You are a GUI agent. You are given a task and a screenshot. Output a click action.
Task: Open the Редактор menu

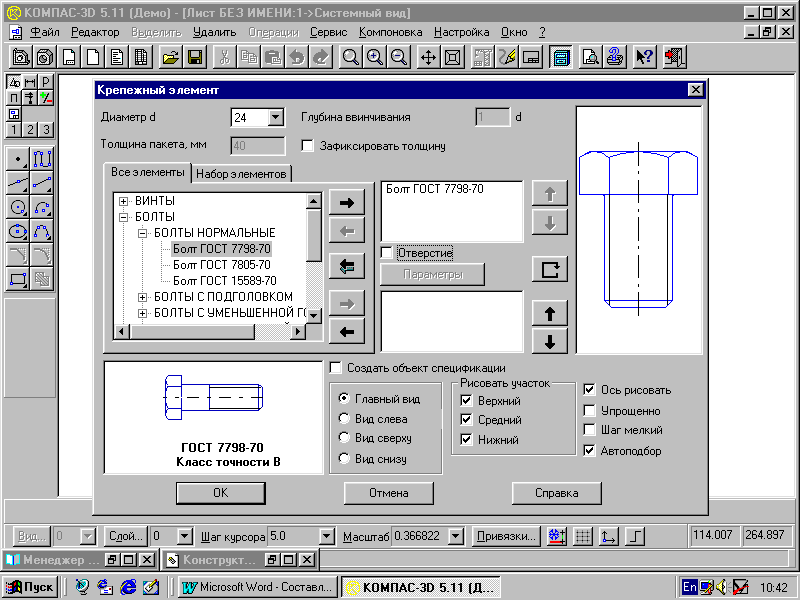pos(95,32)
